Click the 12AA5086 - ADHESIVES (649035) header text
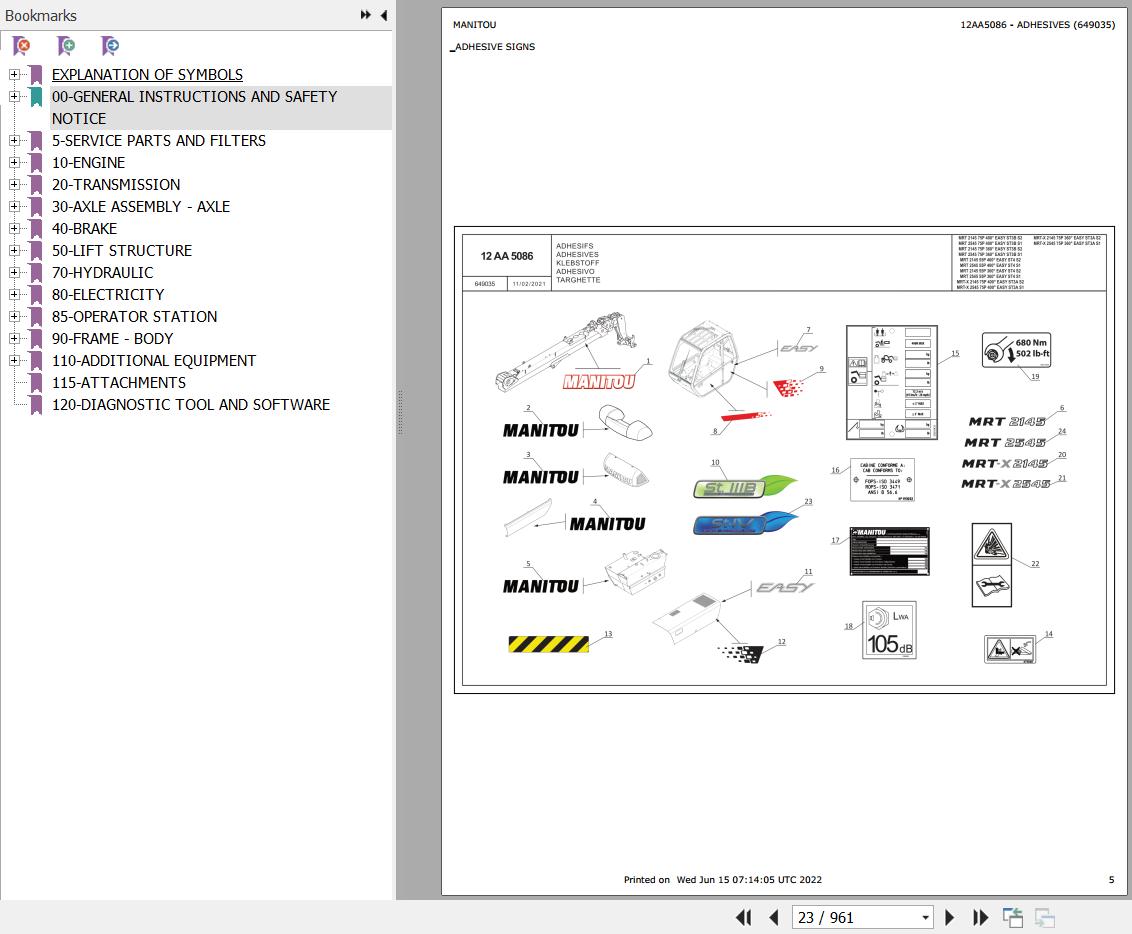Viewport: 1132px width, 934px height. [1037, 25]
